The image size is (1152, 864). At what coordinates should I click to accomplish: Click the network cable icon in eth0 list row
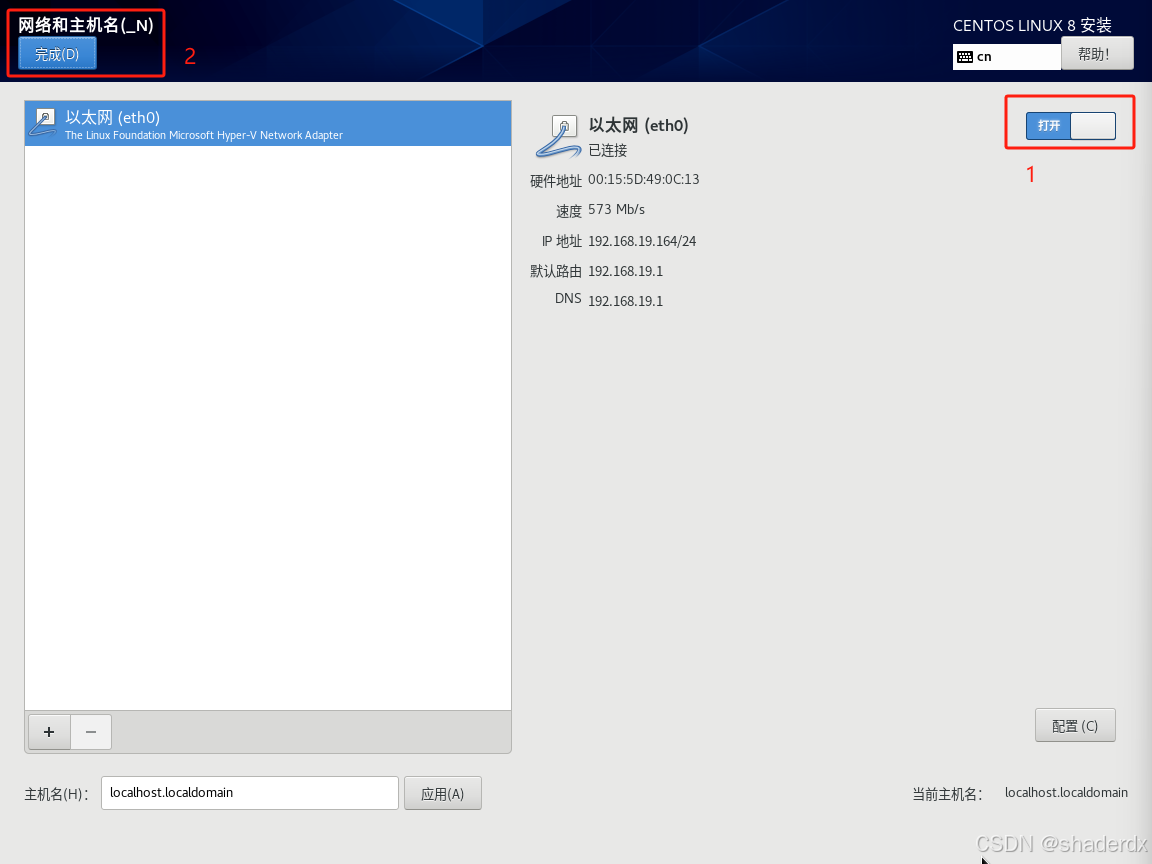point(43,123)
